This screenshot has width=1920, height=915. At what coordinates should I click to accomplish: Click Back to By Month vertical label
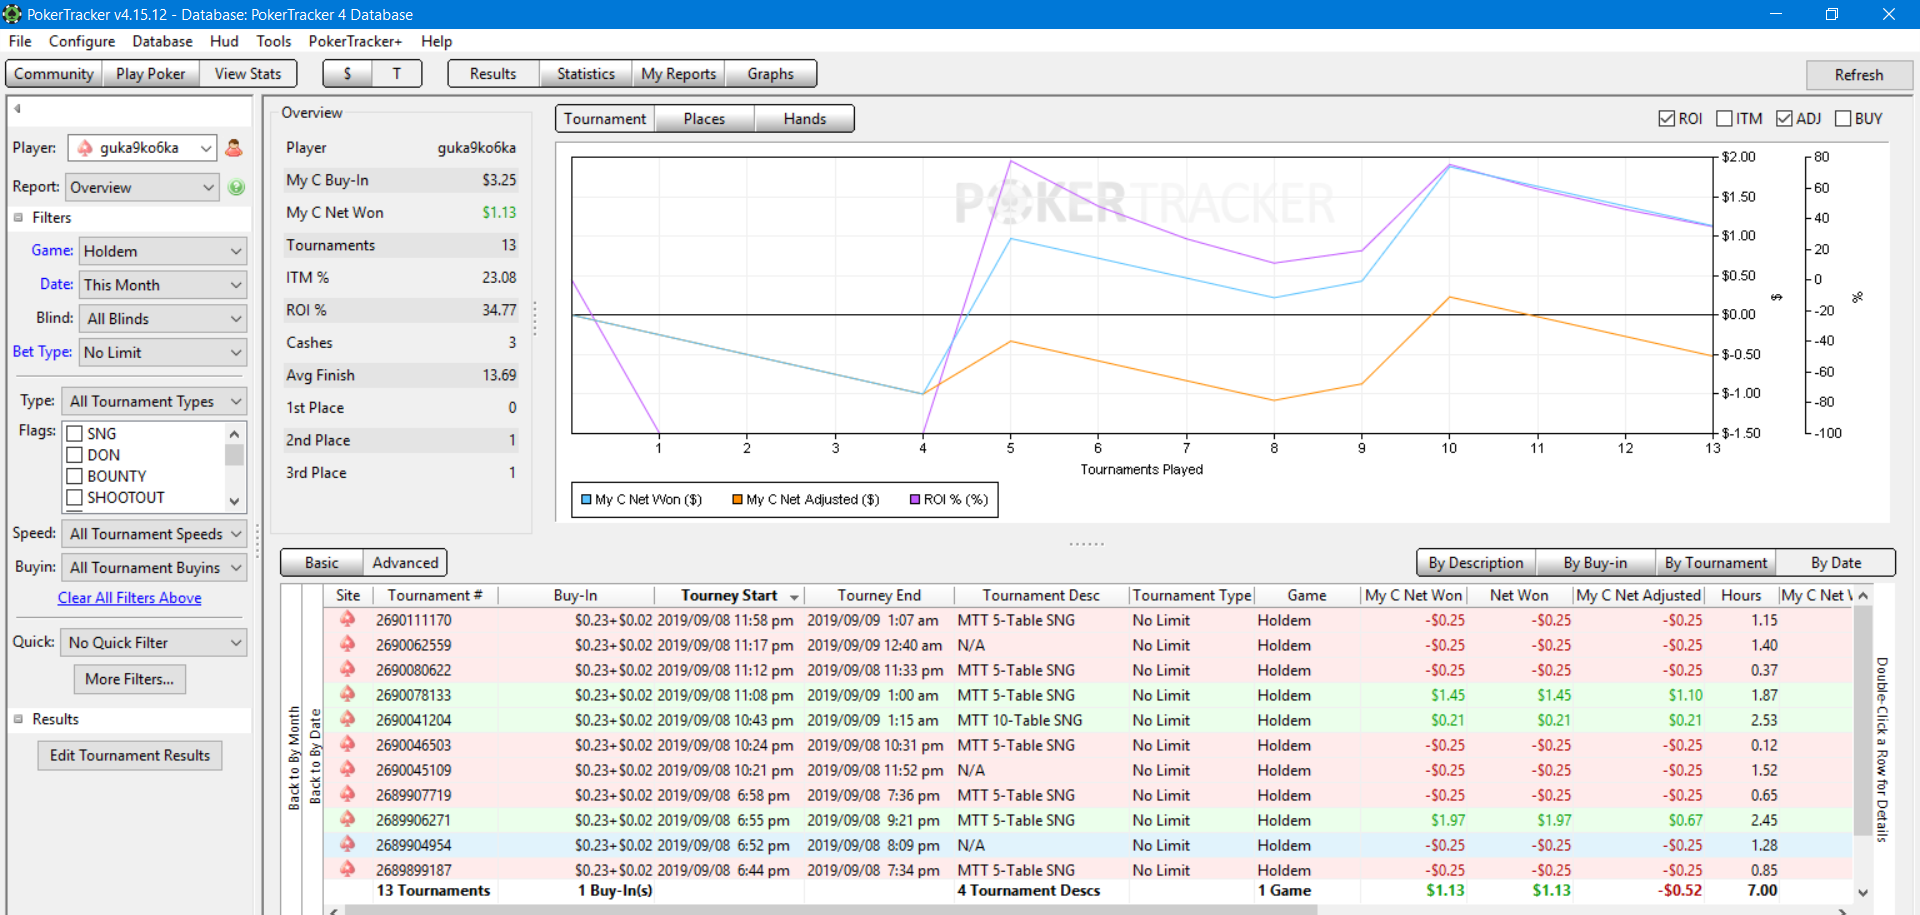pos(294,757)
